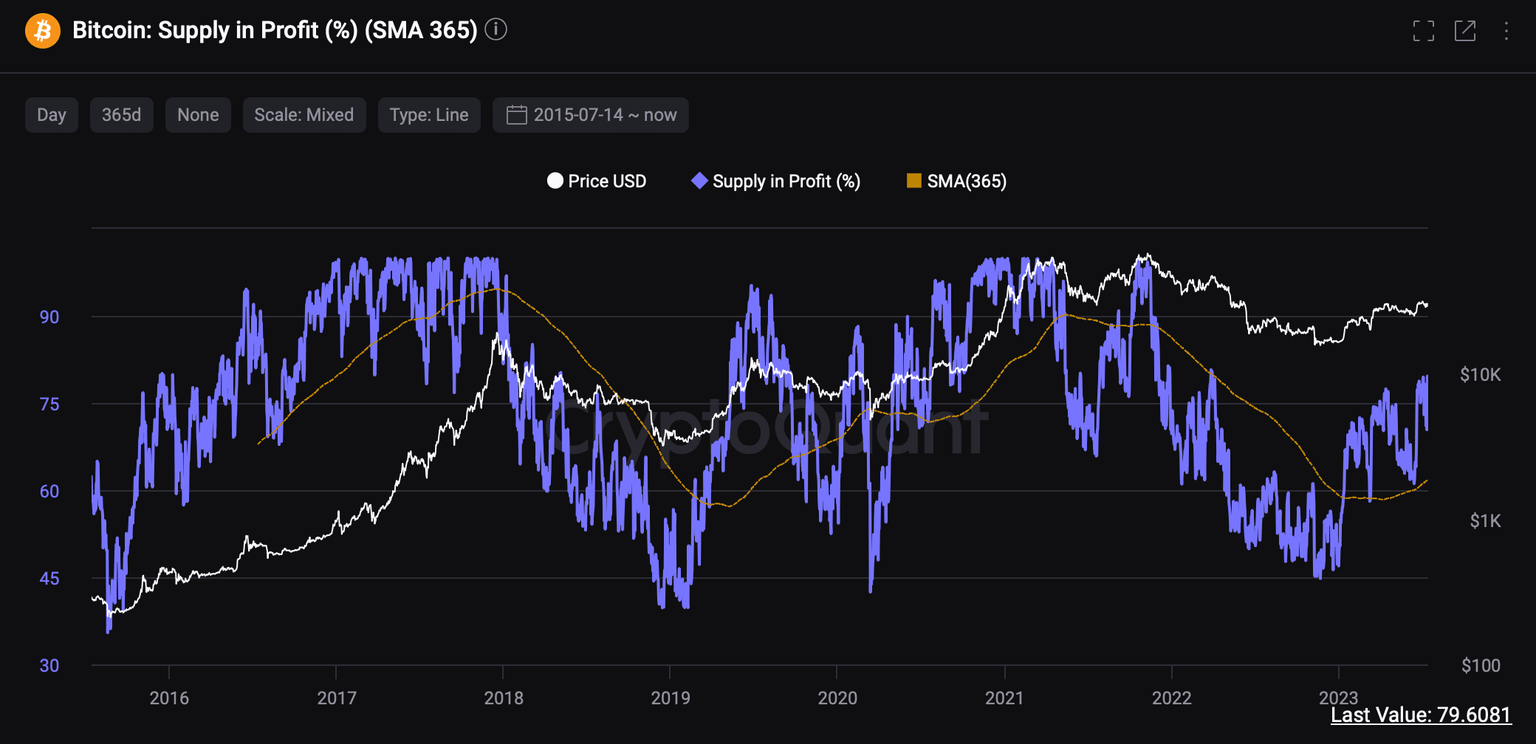Select the None option in the toolbar
Image resolution: width=1536 pixels, height=744 pixels.
coord(198,114)
